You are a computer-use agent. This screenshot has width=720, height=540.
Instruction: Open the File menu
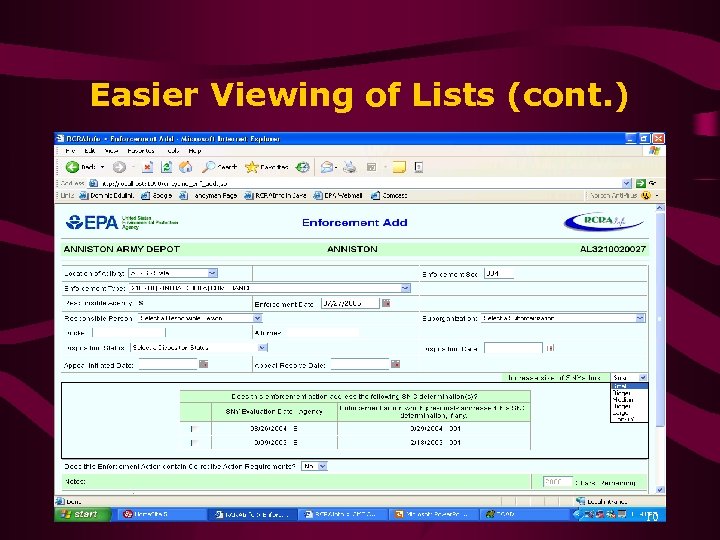pos(70,151)
